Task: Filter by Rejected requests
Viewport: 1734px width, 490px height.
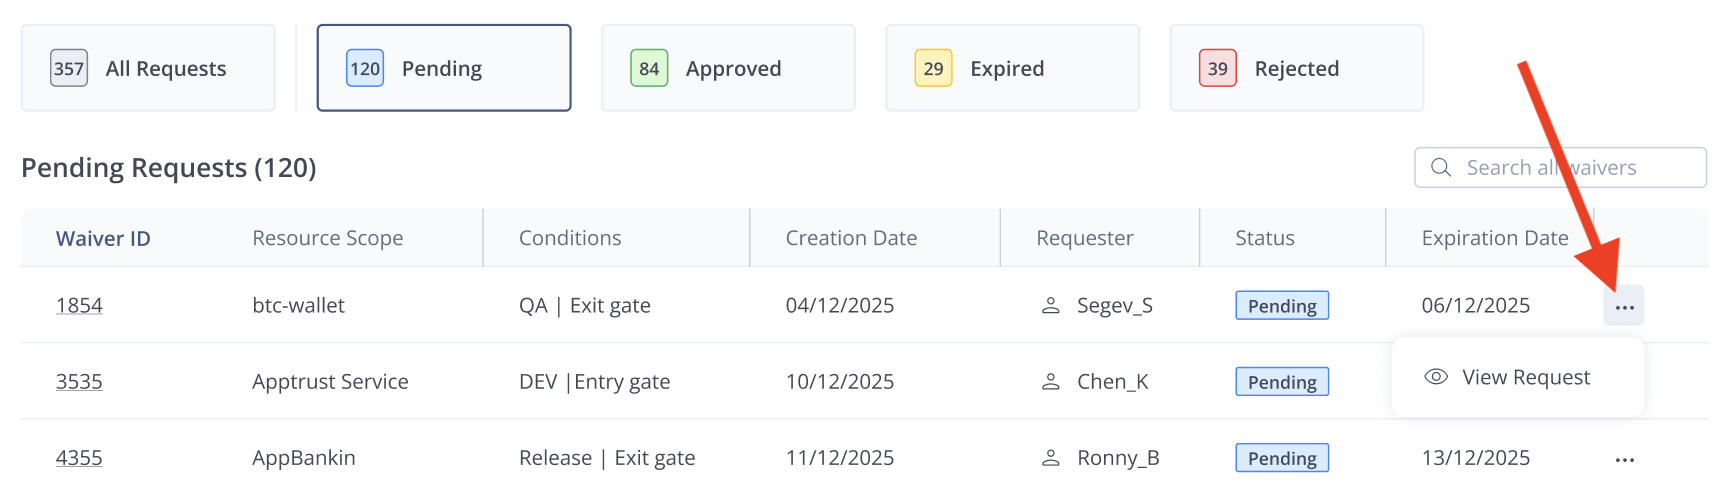Action: (1296, 68)
